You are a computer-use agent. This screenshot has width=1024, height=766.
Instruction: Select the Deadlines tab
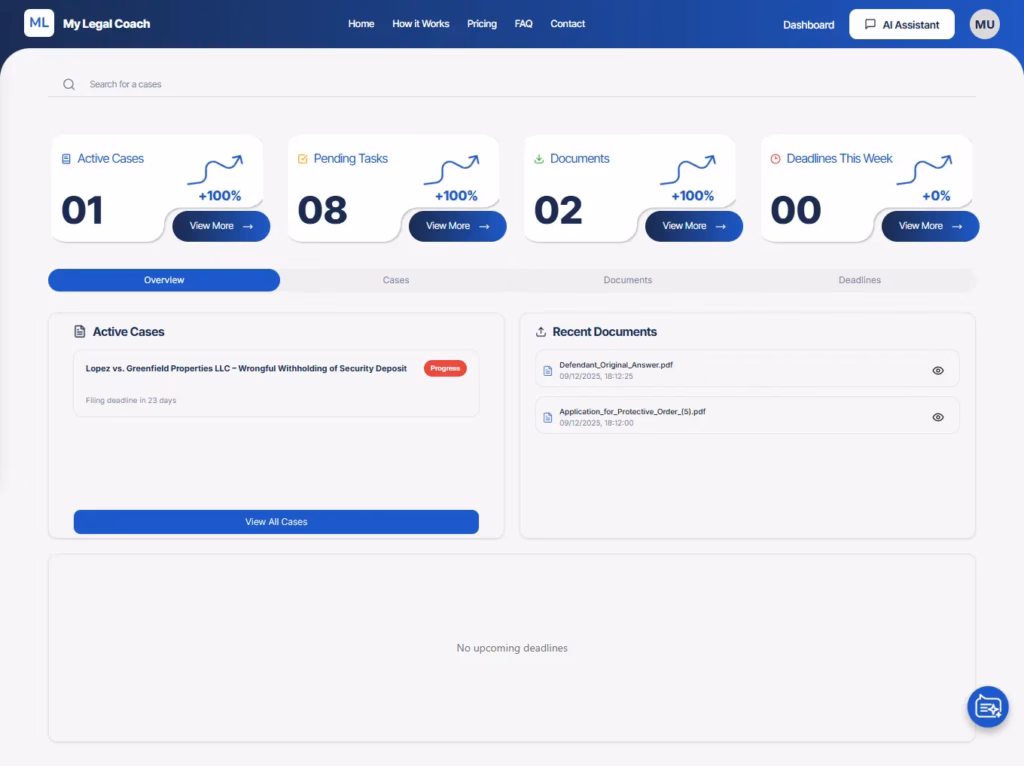[x=859, y=280]
